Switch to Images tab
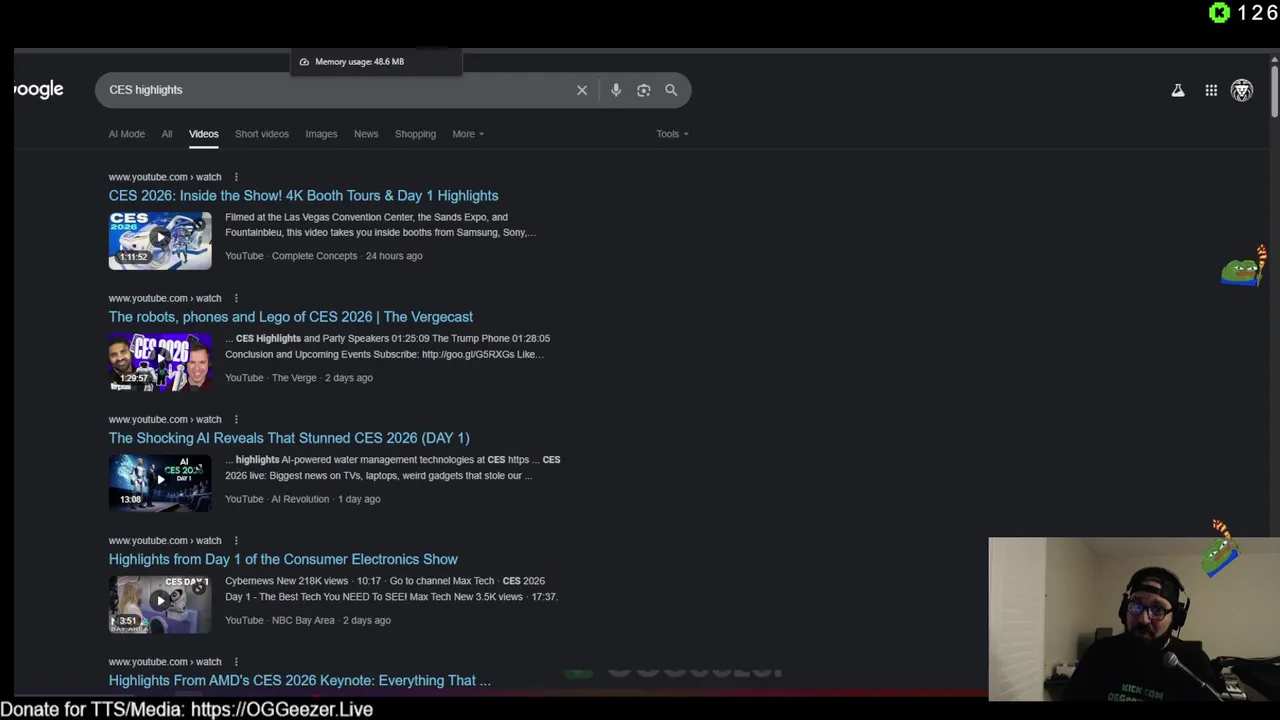This screenshot has width=1280, height=720. pos(321,134)
